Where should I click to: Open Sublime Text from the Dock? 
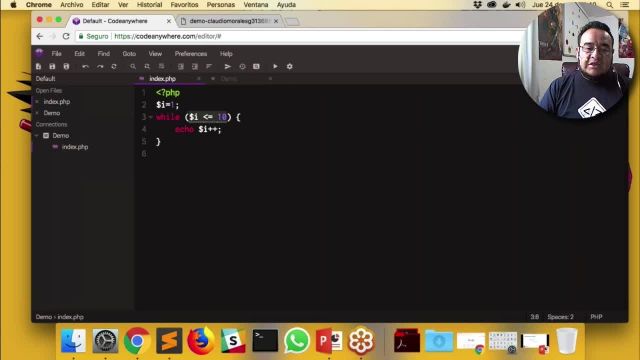point(169,340)
